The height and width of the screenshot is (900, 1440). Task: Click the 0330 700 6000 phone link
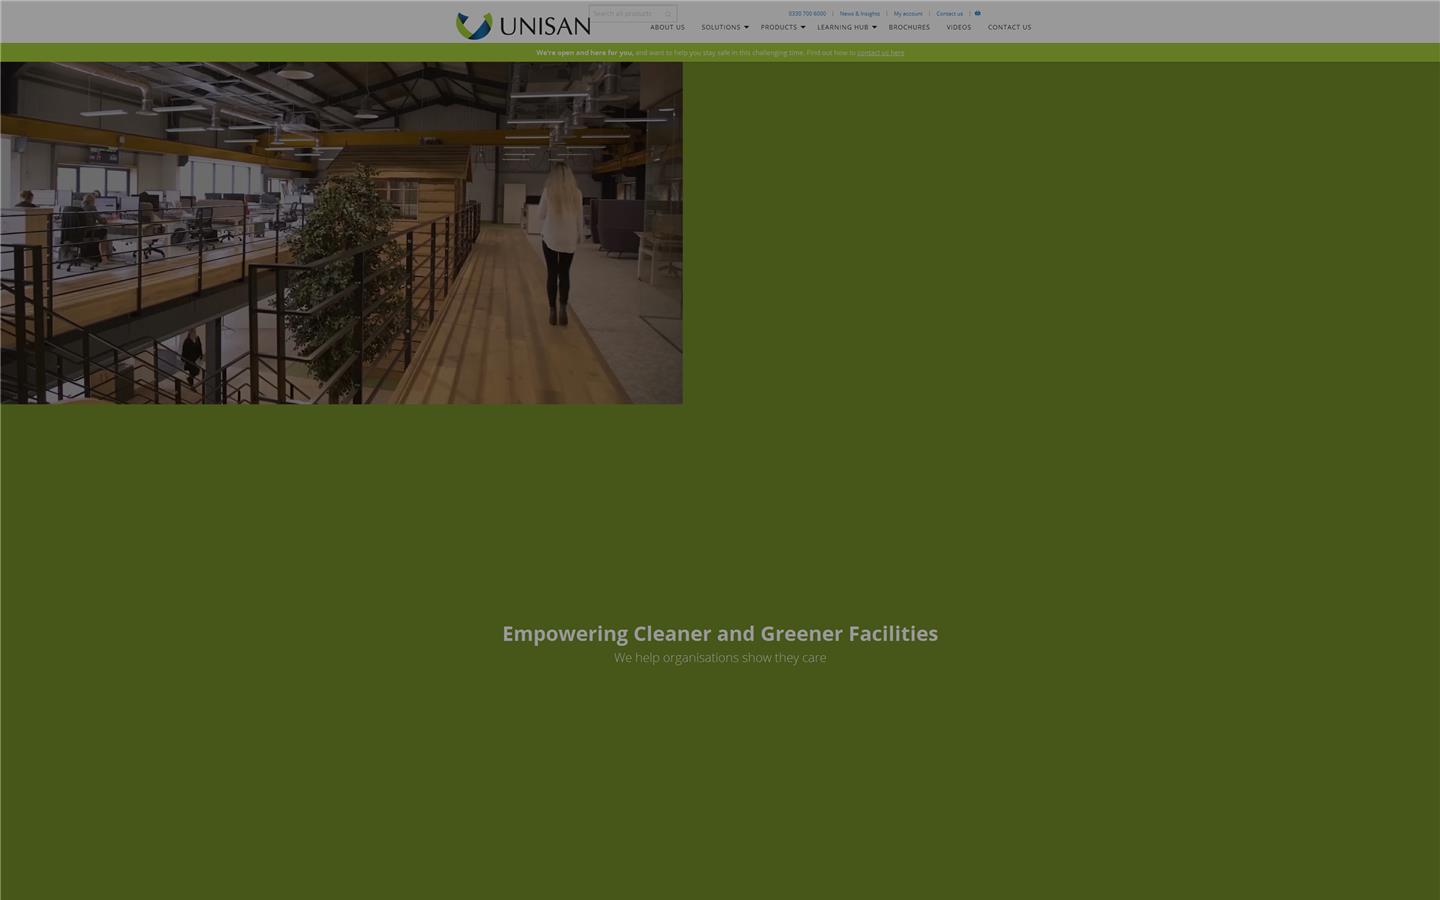point(807,14)
